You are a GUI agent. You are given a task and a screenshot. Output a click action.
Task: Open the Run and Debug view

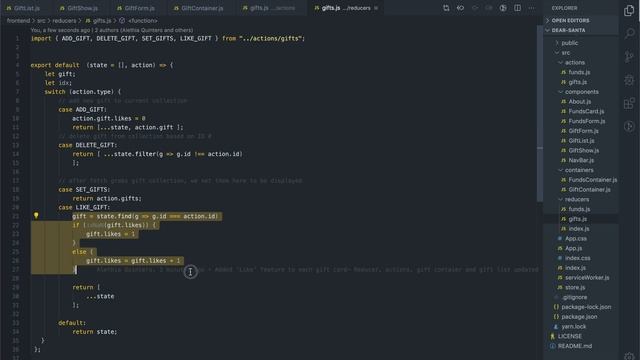[x=629, y=80]
